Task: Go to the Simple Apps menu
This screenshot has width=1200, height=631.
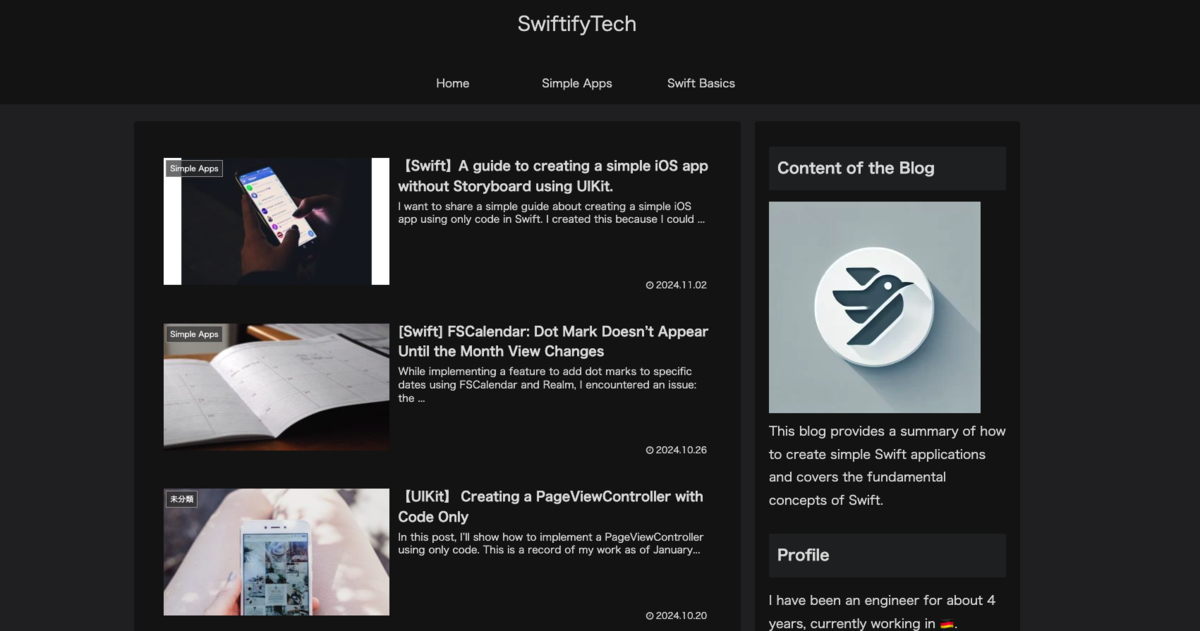Action: 577,83
